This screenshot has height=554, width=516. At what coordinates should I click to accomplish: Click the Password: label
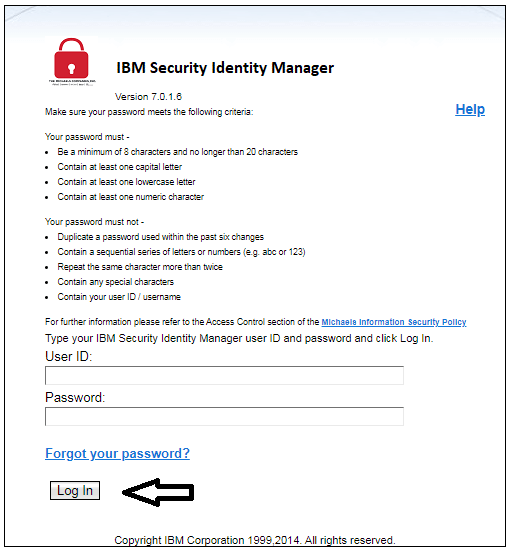click(75, 397)
